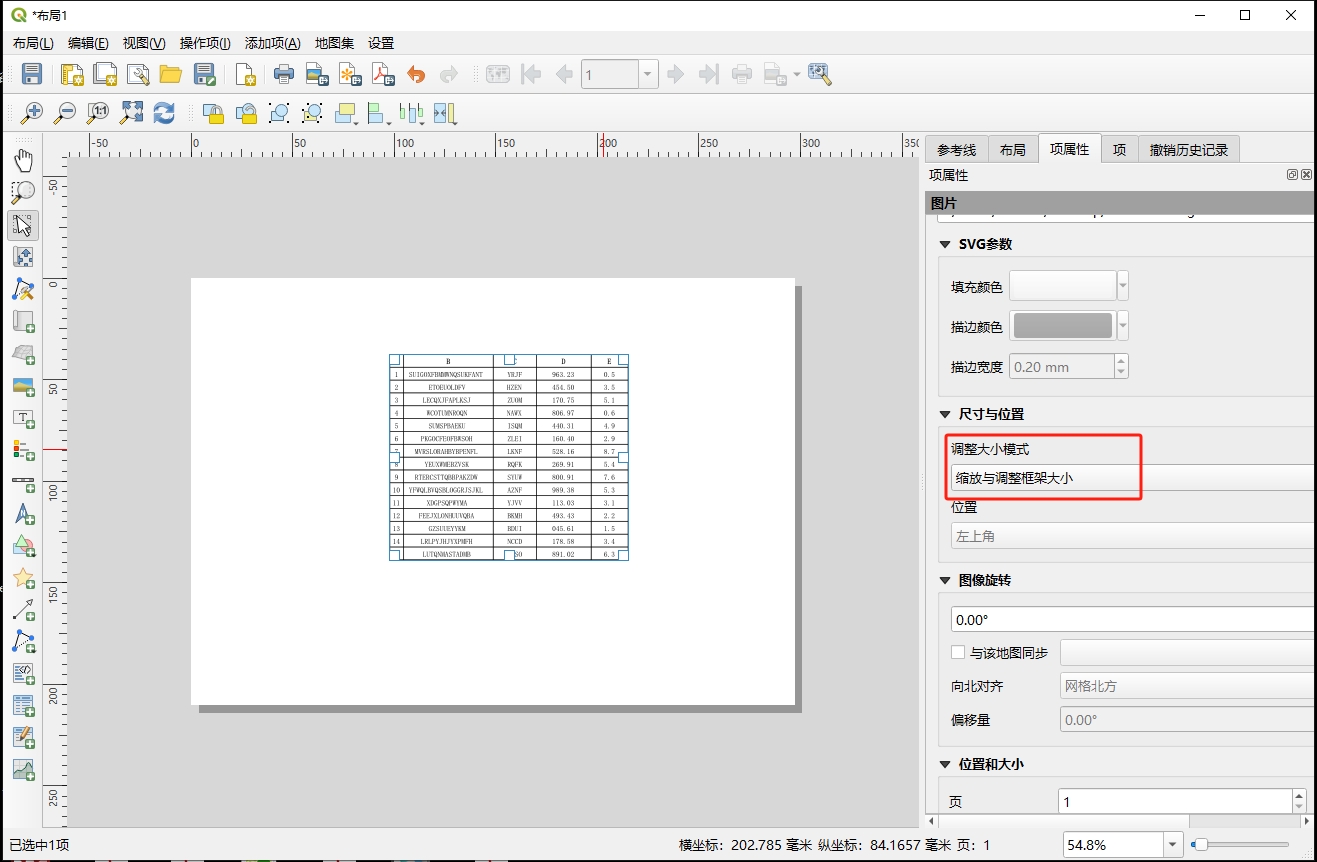
Task: Click the 描边颜色 gray color swatch
Action: point(1062,326)
